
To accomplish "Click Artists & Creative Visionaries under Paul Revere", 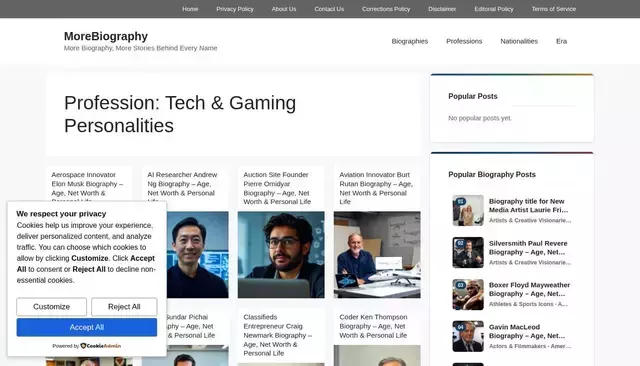I will pos(530,262).
